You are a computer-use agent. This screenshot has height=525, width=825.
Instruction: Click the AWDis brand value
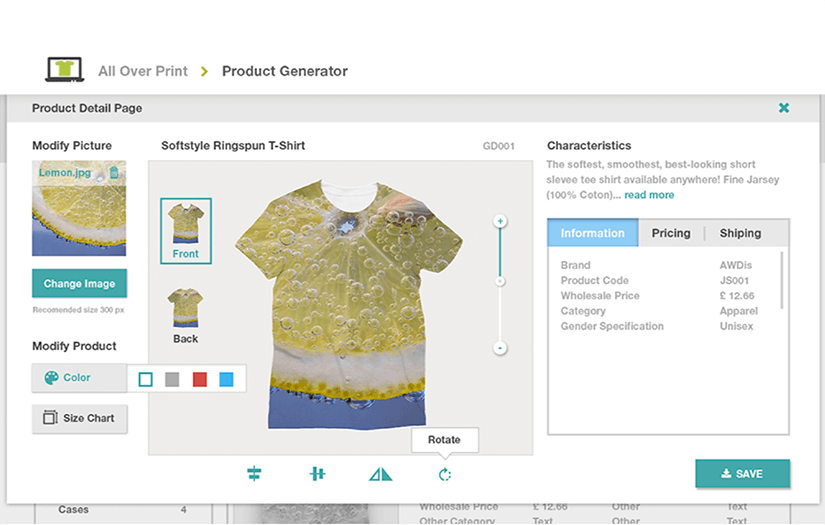pyautogui.click(x=736, y=265)
